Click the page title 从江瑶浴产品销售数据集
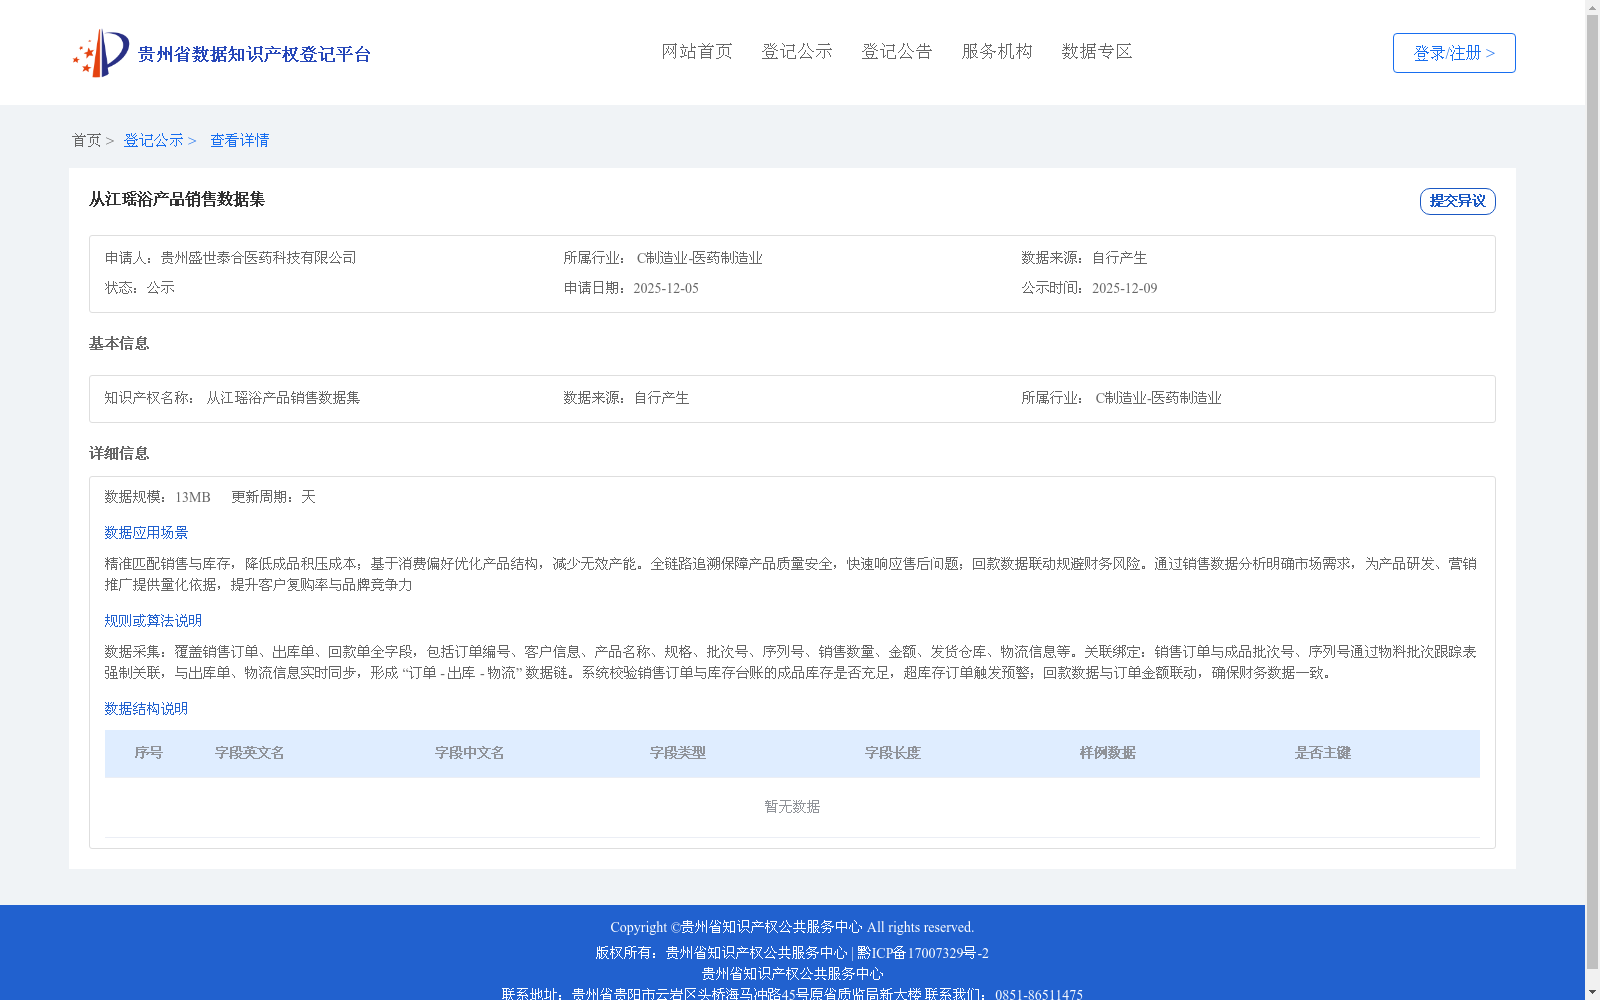 tap(177, 199)
